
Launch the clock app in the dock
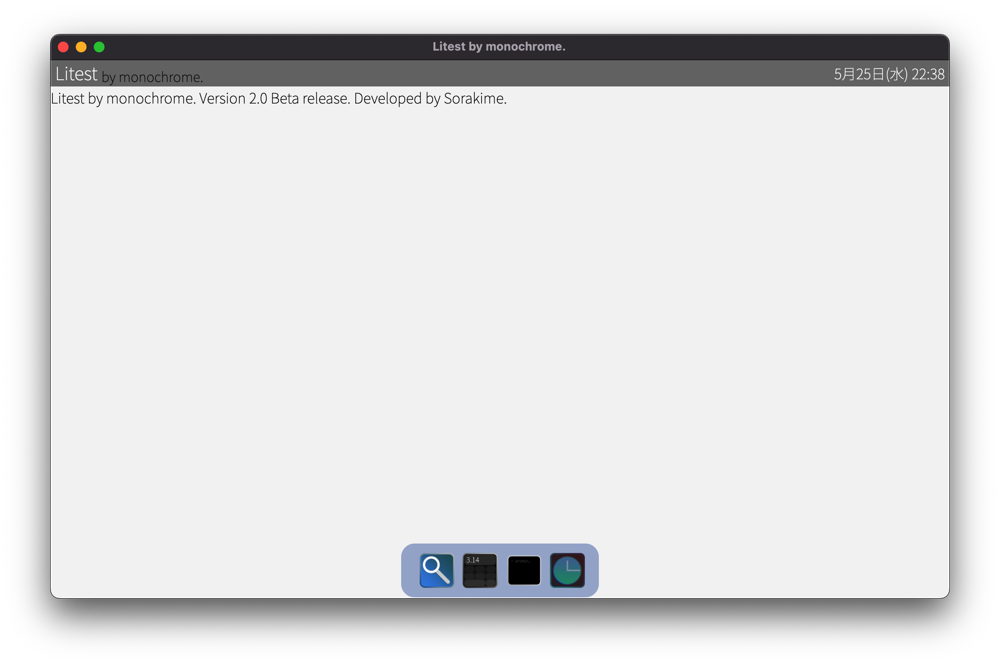567,570
